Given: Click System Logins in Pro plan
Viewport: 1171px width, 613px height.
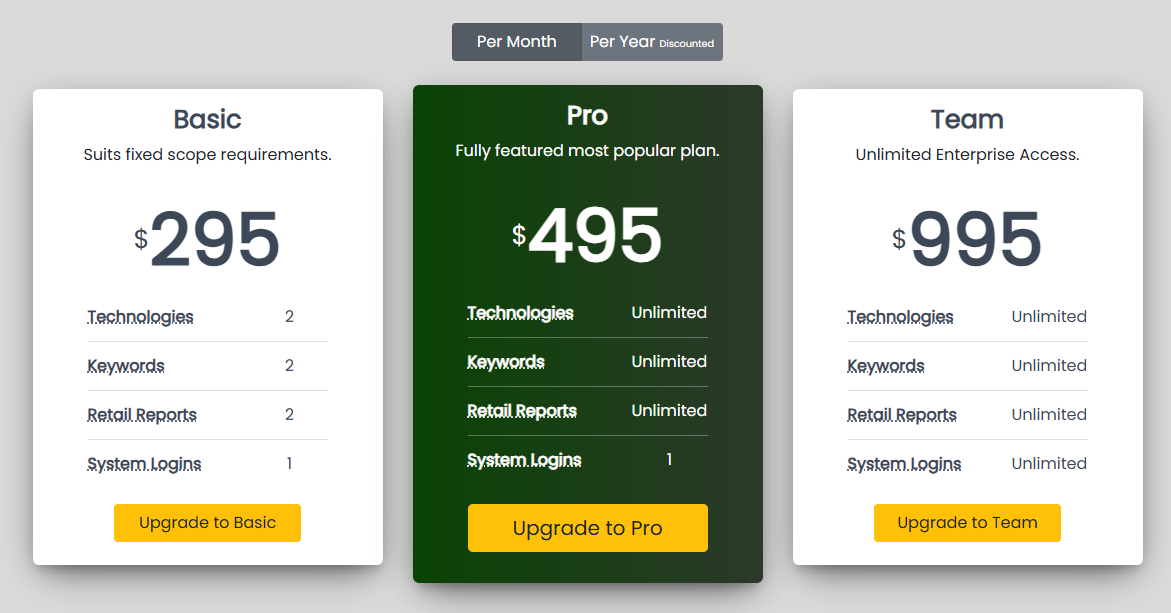Looking at the screenshot, I should click(x=524, y=460).
